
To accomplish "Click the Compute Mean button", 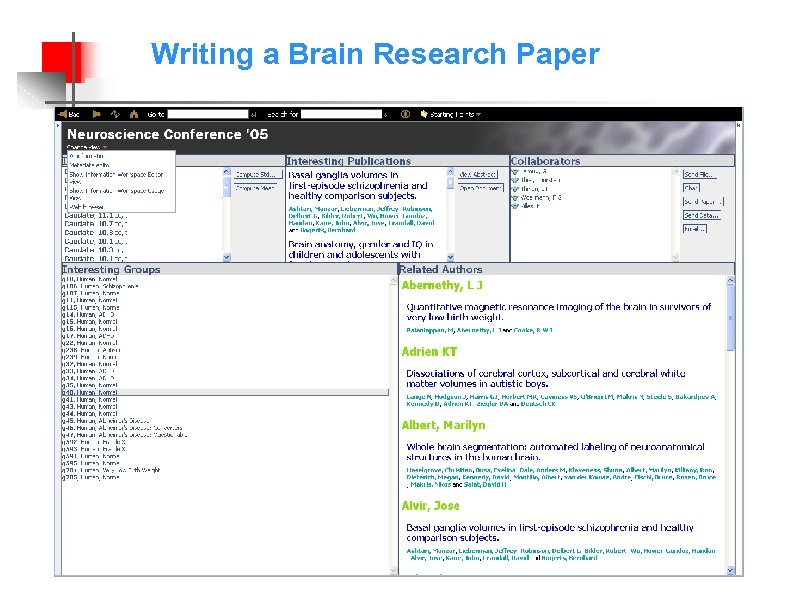I will (255, 188).
